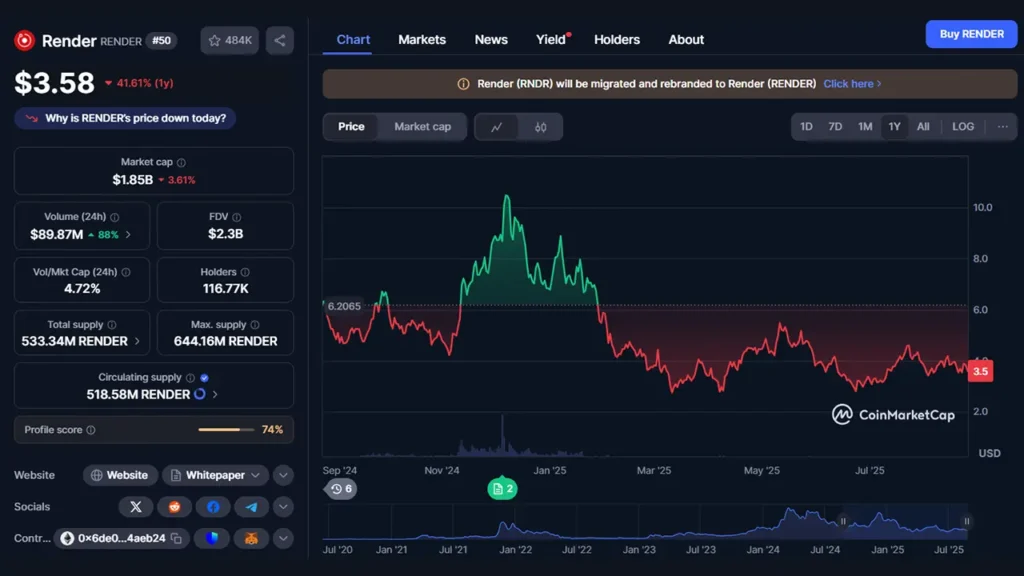Click the Total supply info icon

point(112,325)
